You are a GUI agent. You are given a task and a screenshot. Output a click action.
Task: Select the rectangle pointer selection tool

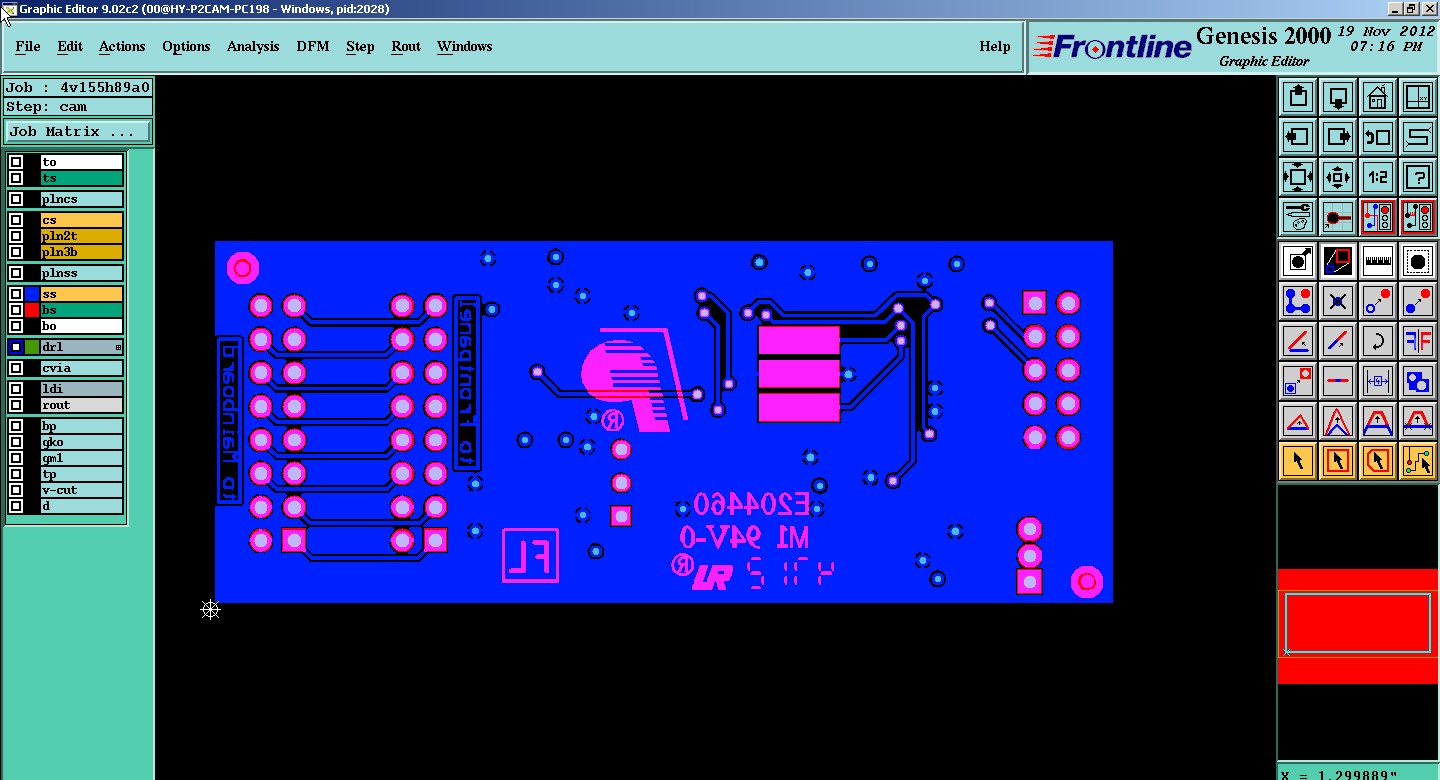click(1338, 461)
